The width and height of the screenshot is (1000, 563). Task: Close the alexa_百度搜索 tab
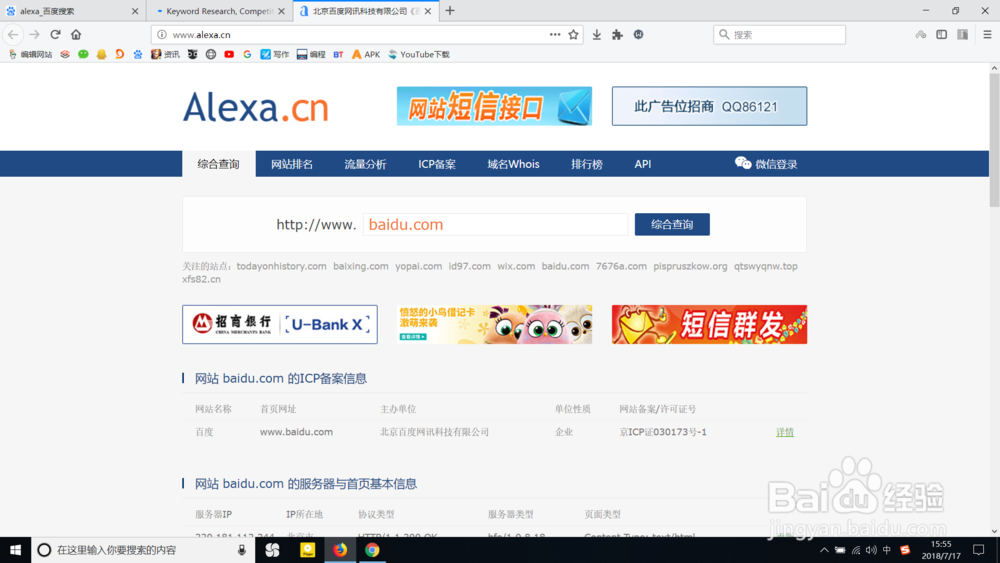point(135,11)
